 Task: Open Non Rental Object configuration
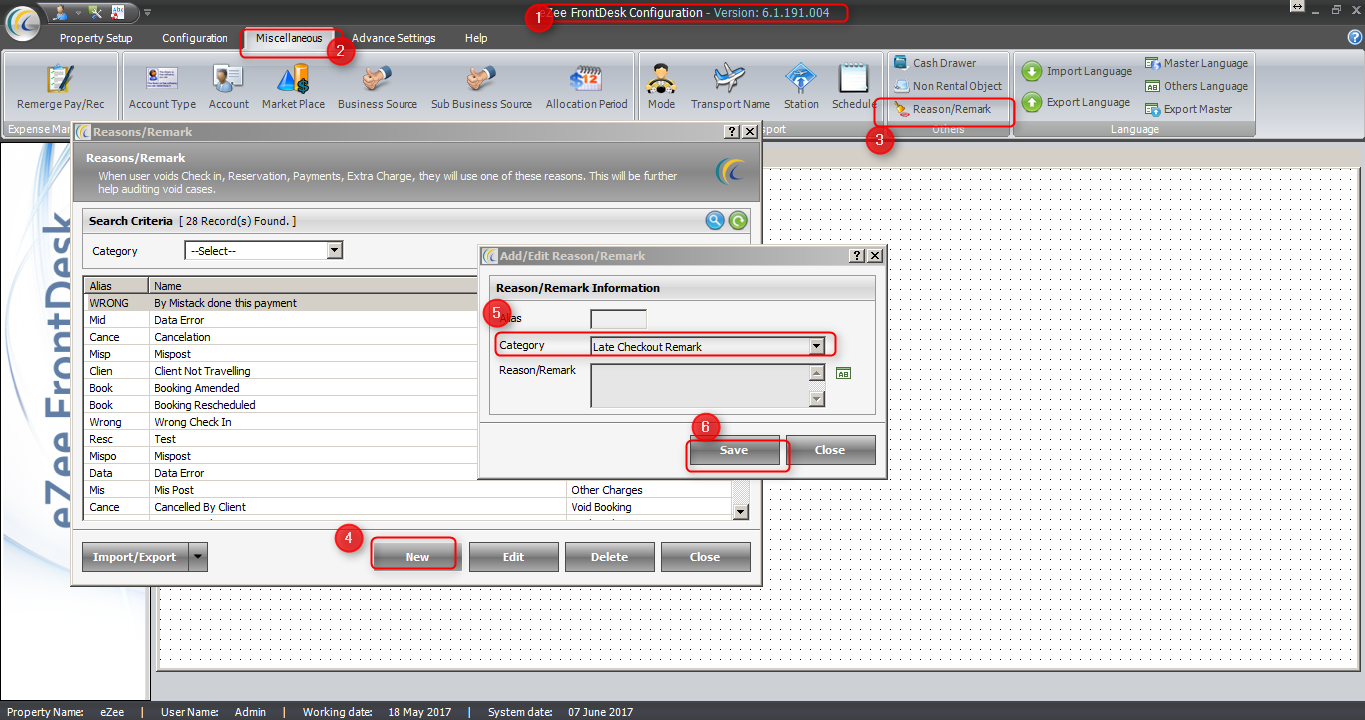coord(947,86)
